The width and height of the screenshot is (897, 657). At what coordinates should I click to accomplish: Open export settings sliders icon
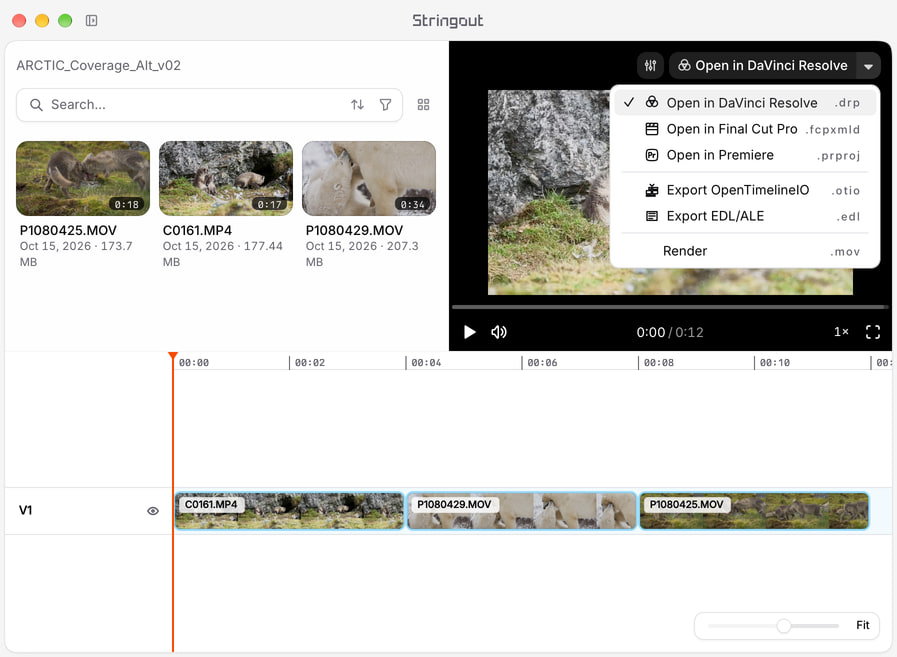(650, 66)
